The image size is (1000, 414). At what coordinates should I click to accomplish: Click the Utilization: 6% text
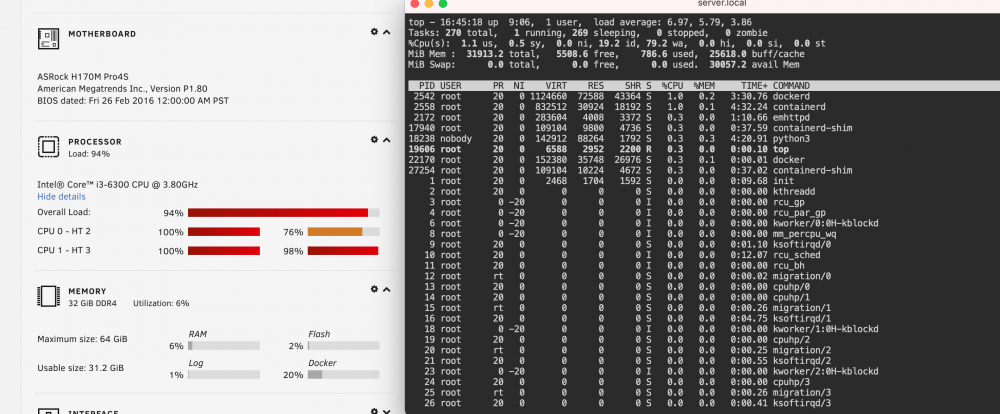tap(161, 304)
